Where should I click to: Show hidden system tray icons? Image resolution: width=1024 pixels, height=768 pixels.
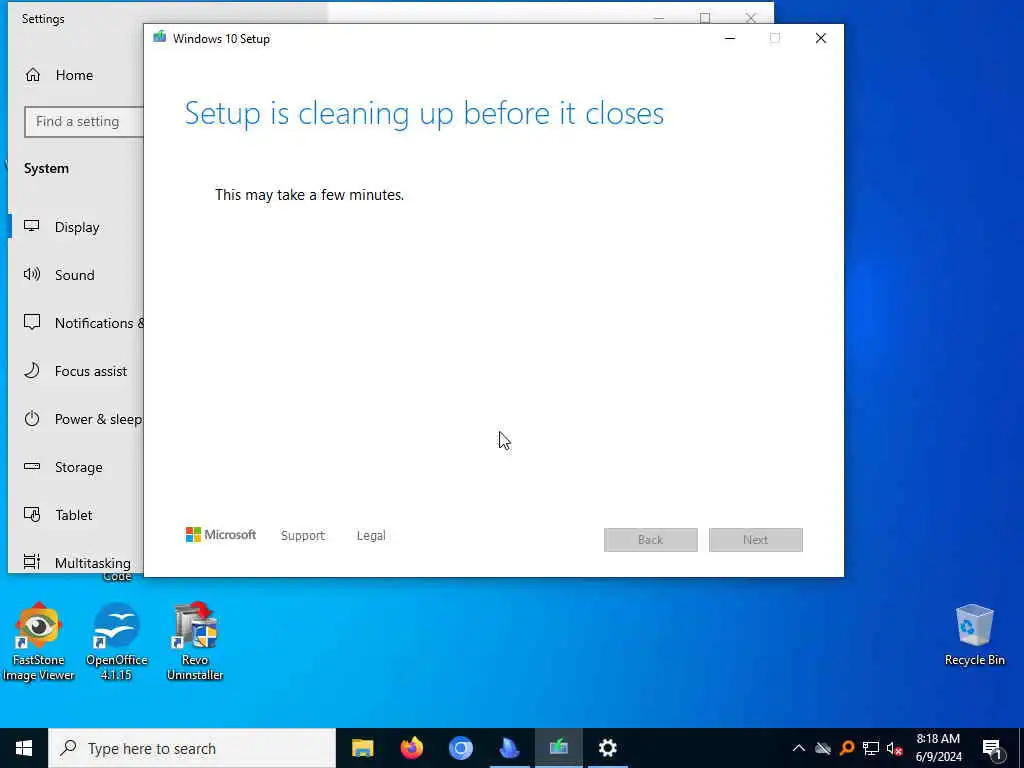pyautogui.click(x=799, y=748)
